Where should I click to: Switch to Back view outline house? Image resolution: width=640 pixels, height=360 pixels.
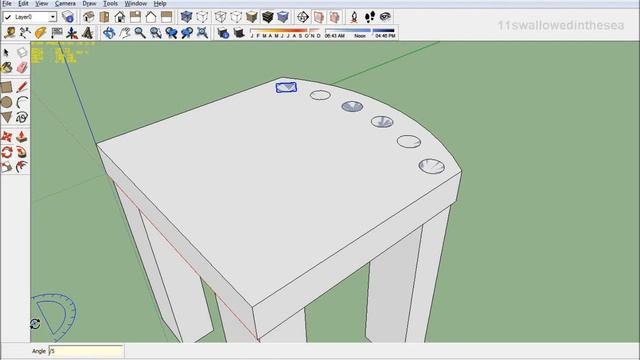click(151, 17)
